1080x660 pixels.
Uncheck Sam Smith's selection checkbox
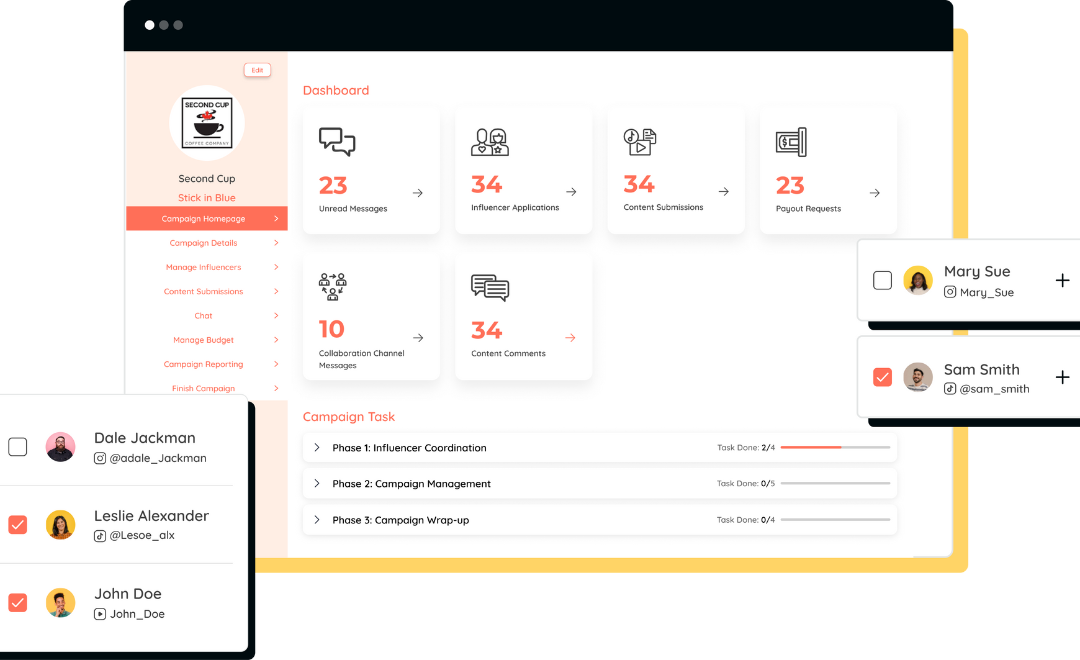[882, 377]
